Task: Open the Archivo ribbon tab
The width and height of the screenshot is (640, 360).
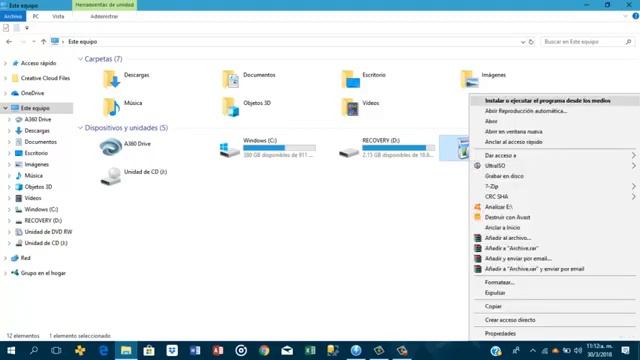Action: (13, 16)
